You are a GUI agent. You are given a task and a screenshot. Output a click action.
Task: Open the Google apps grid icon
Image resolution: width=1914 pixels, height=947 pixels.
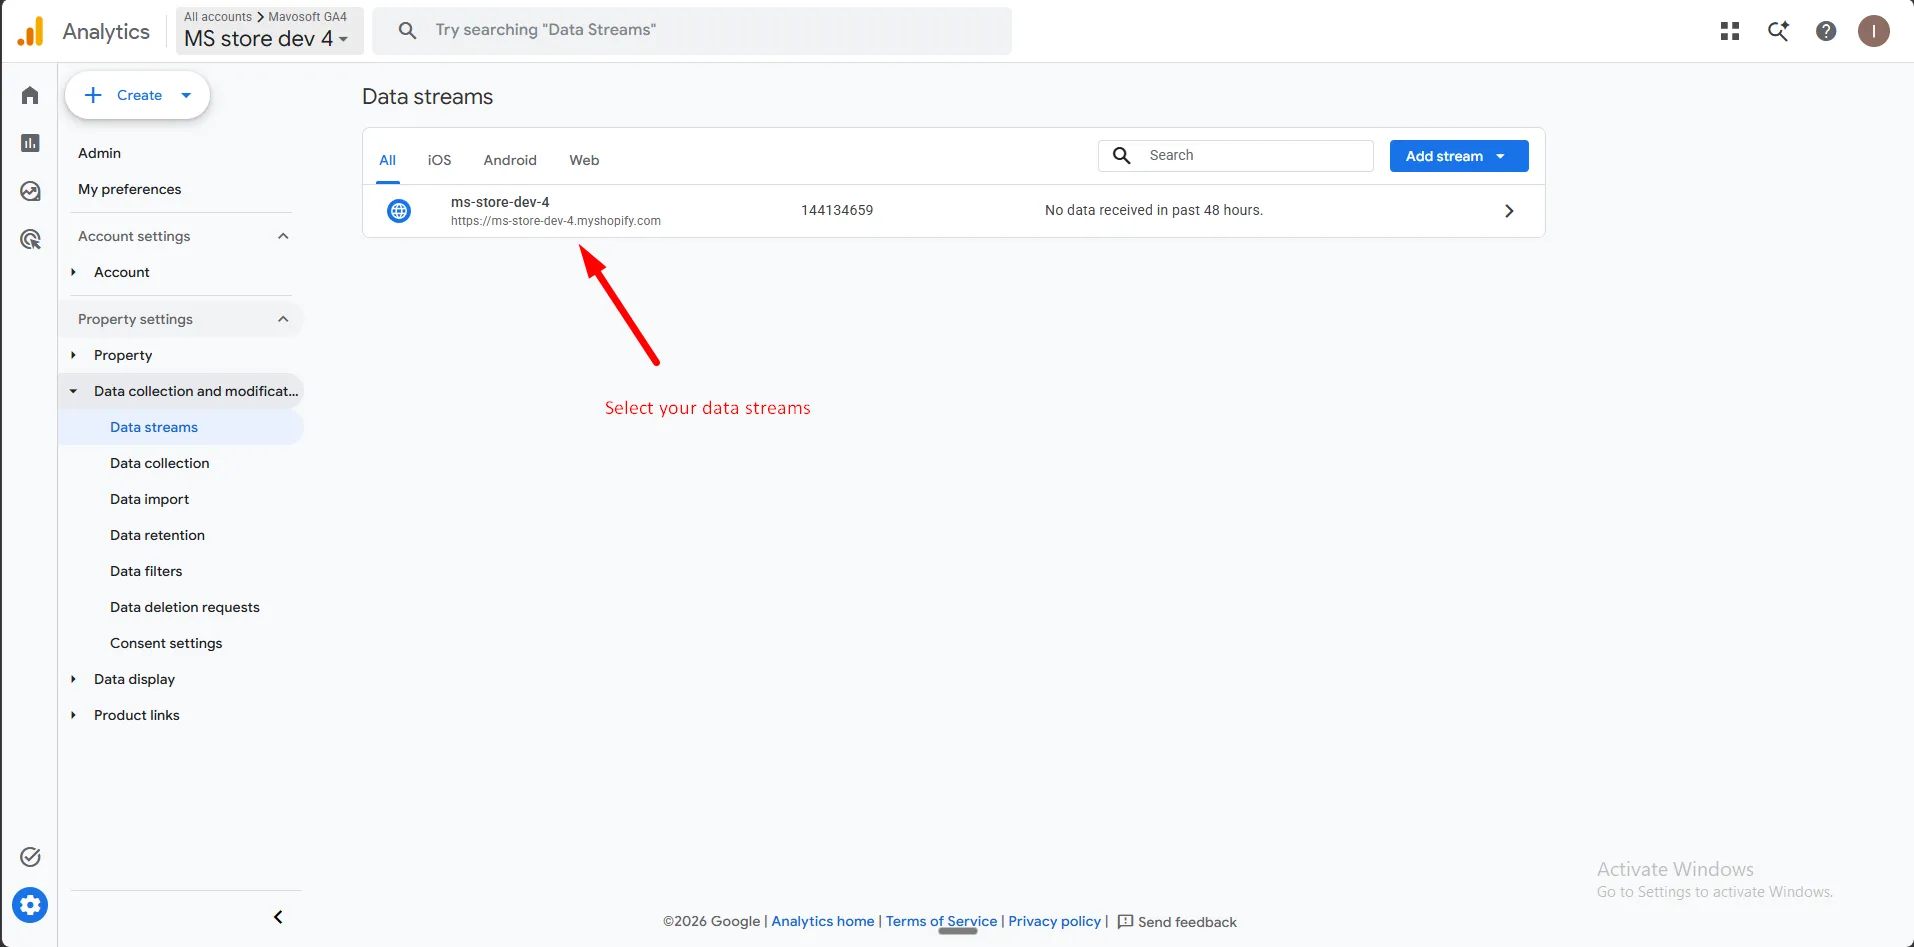coord(1730,31)
